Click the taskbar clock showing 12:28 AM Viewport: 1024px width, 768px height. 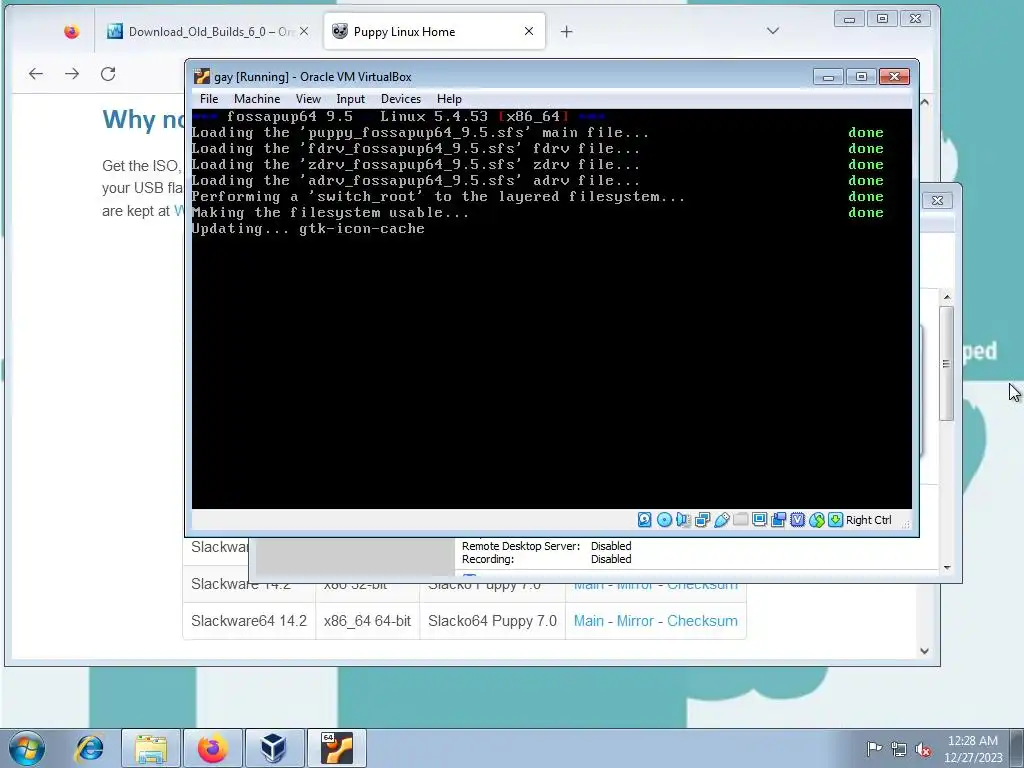[973, 749]
